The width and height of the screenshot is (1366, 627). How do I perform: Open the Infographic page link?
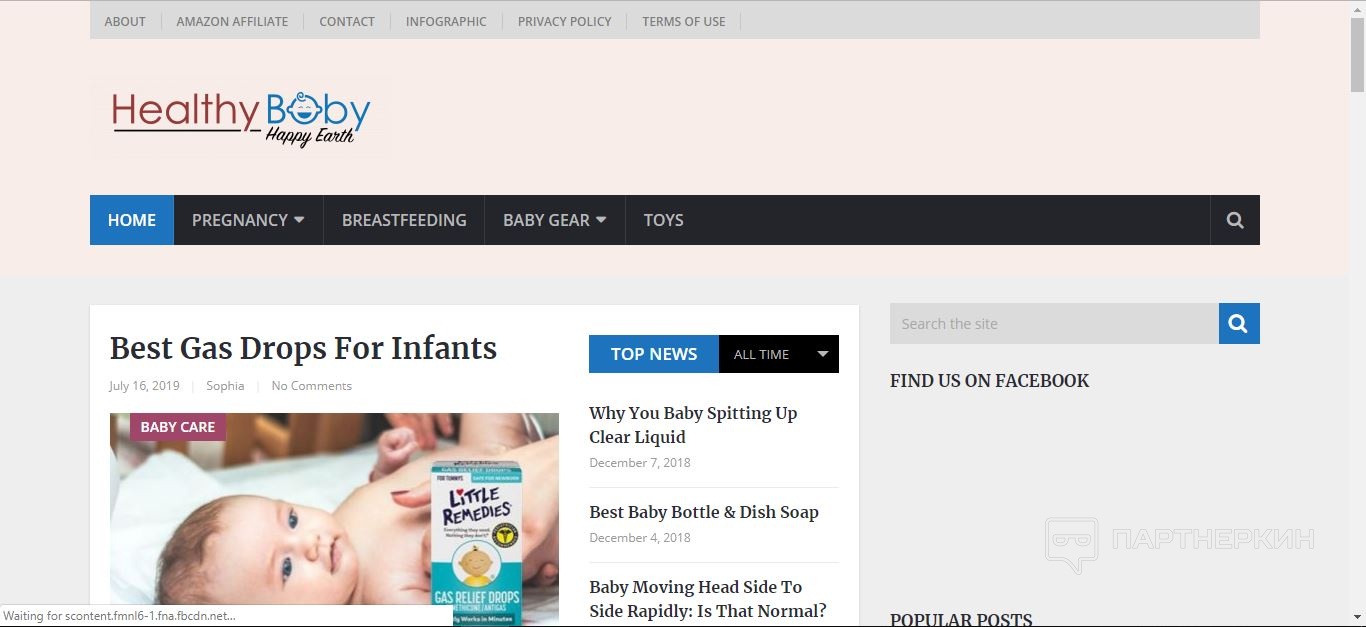(x=446, y=21)
